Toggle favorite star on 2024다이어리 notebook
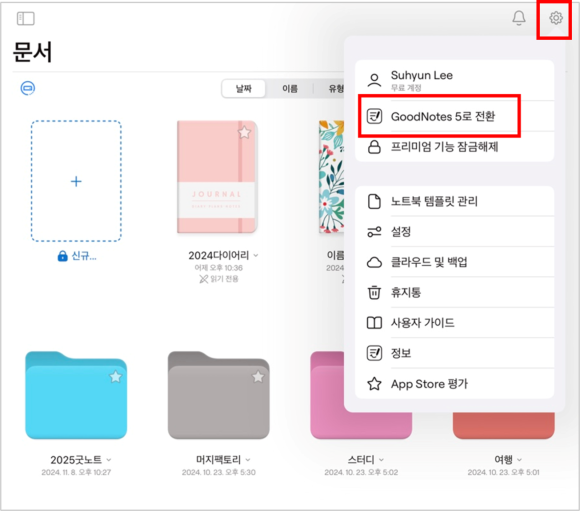This screenshot has width=580, height=511. 244,132
